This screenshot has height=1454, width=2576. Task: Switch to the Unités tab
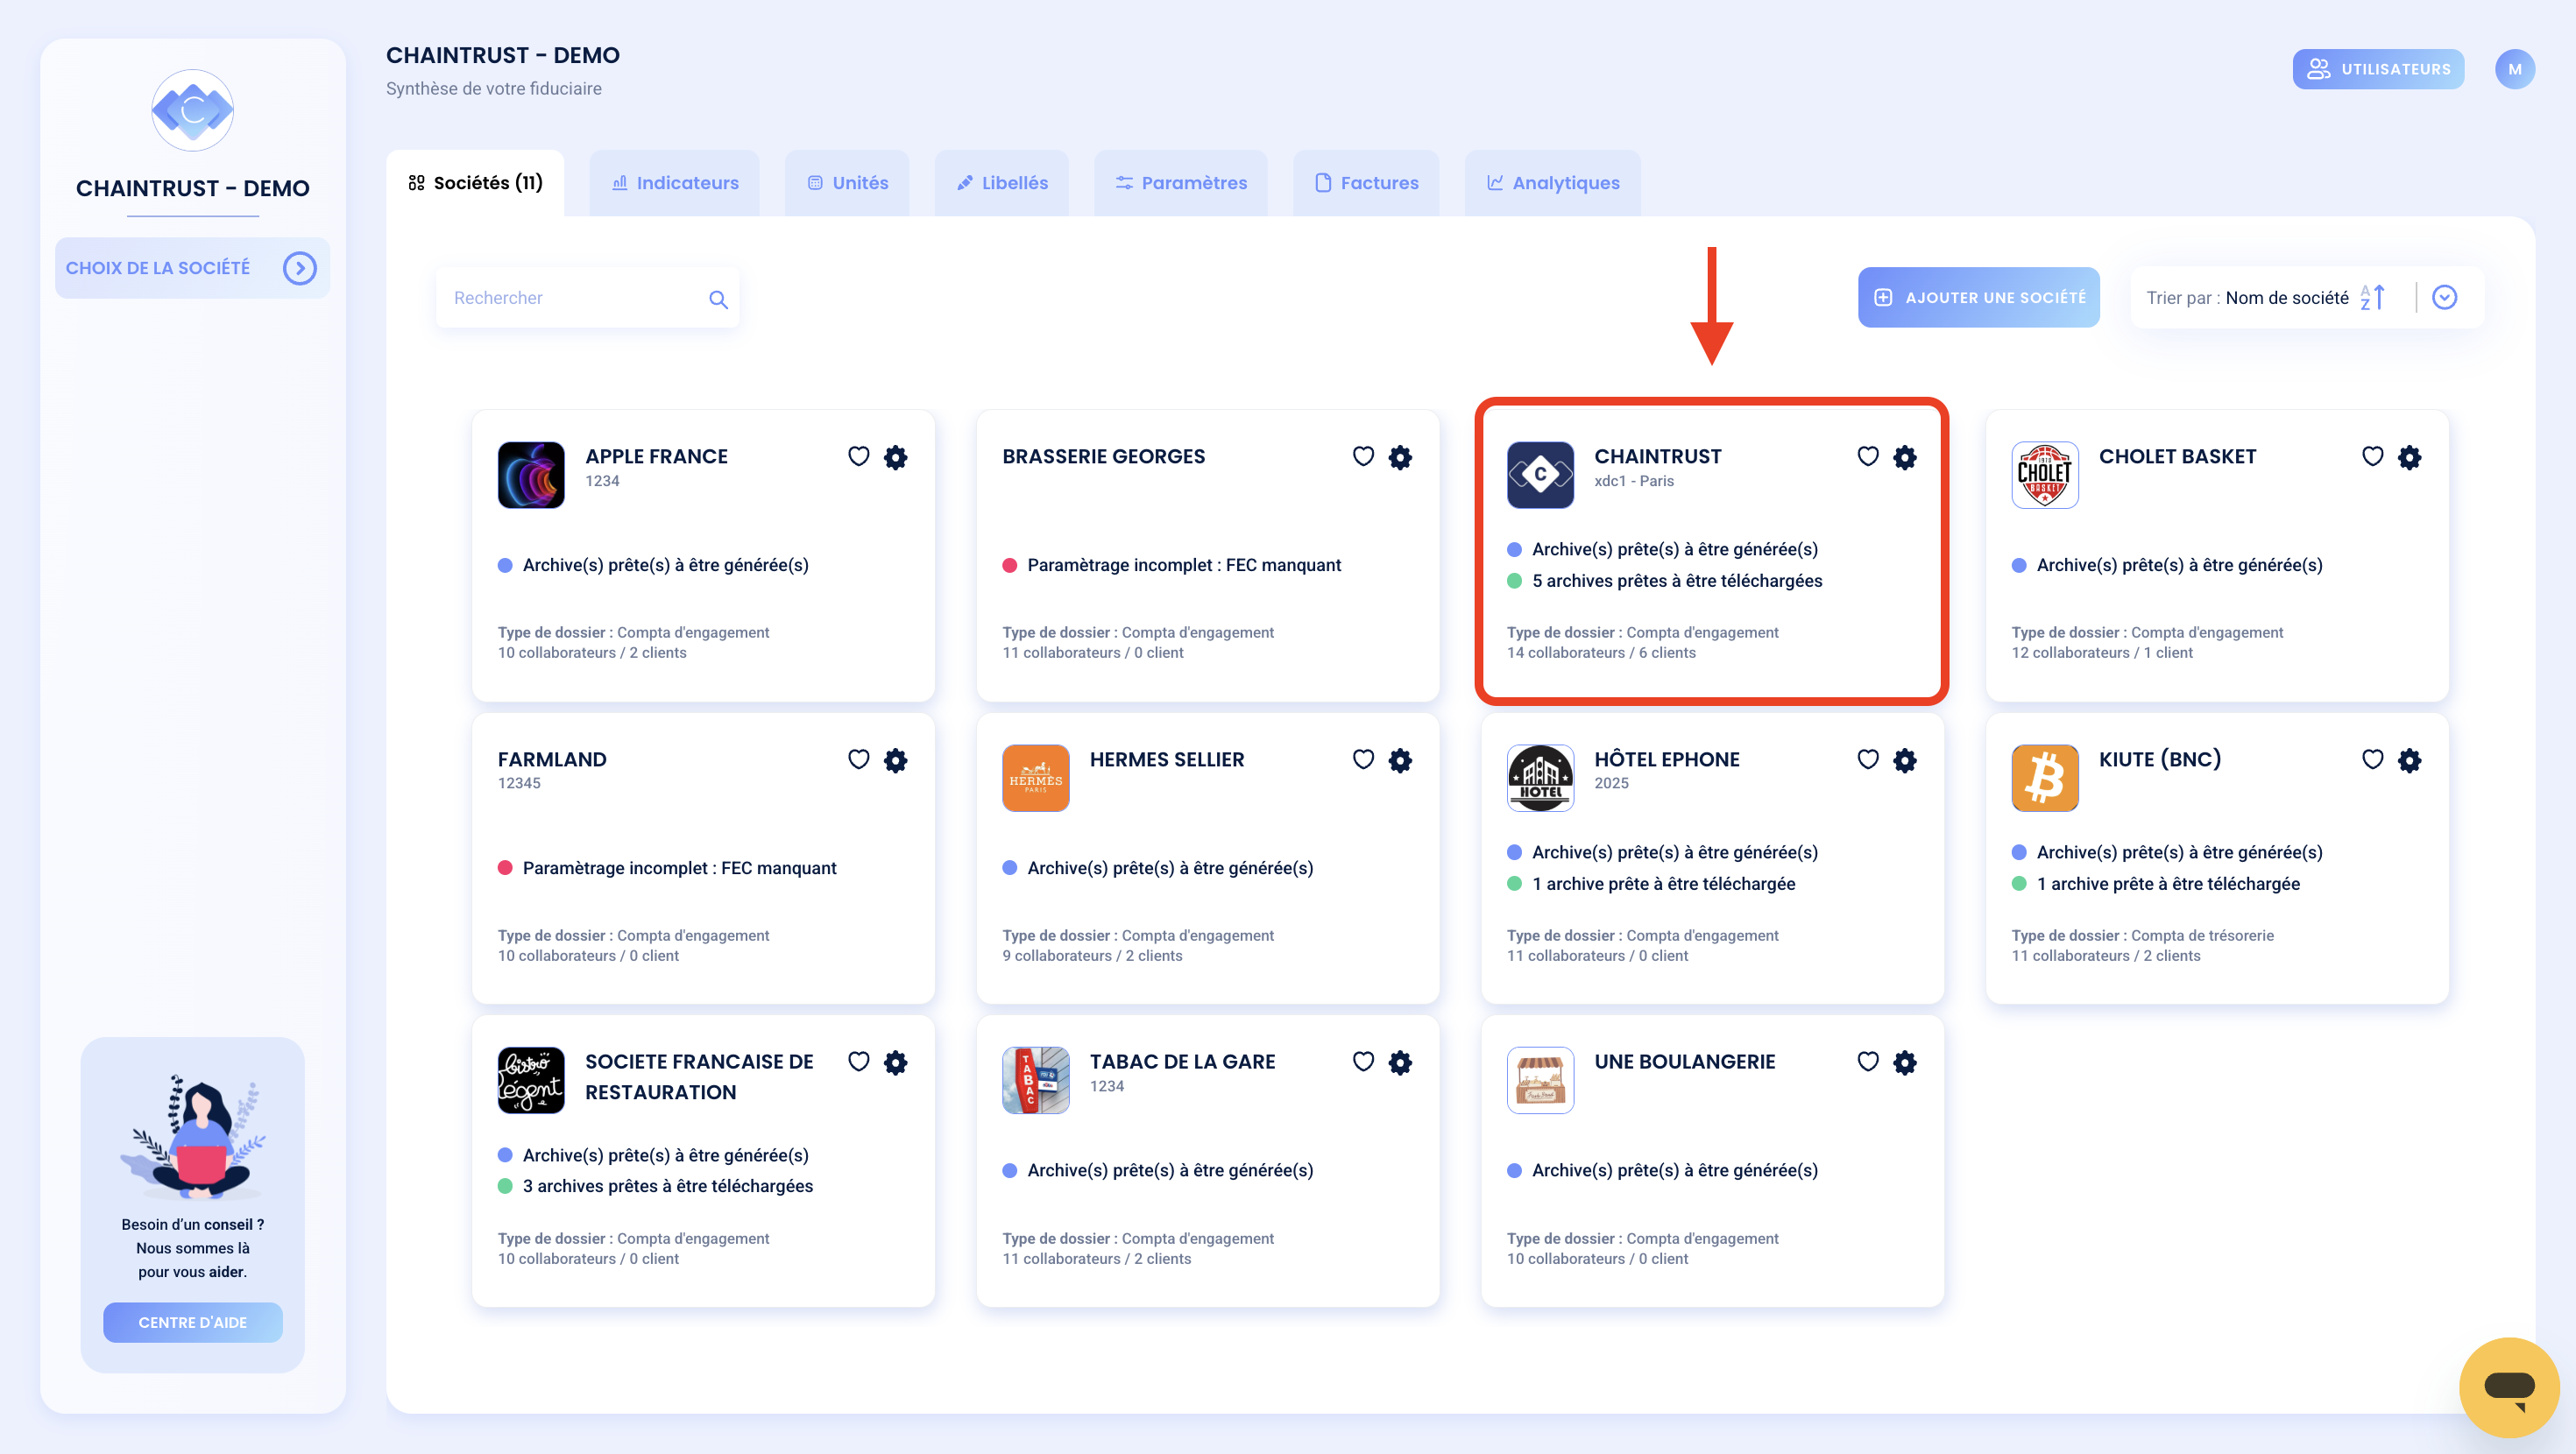(x=847, y=183)
